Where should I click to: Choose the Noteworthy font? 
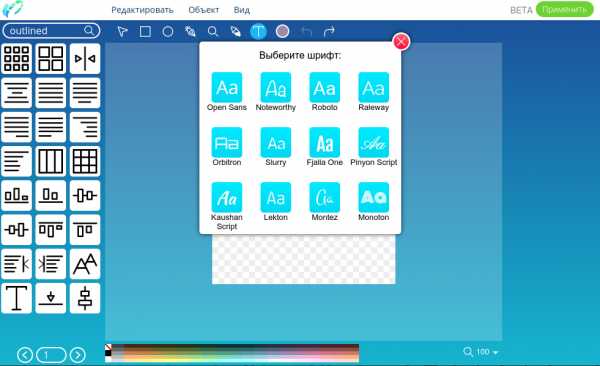point(276,87)
